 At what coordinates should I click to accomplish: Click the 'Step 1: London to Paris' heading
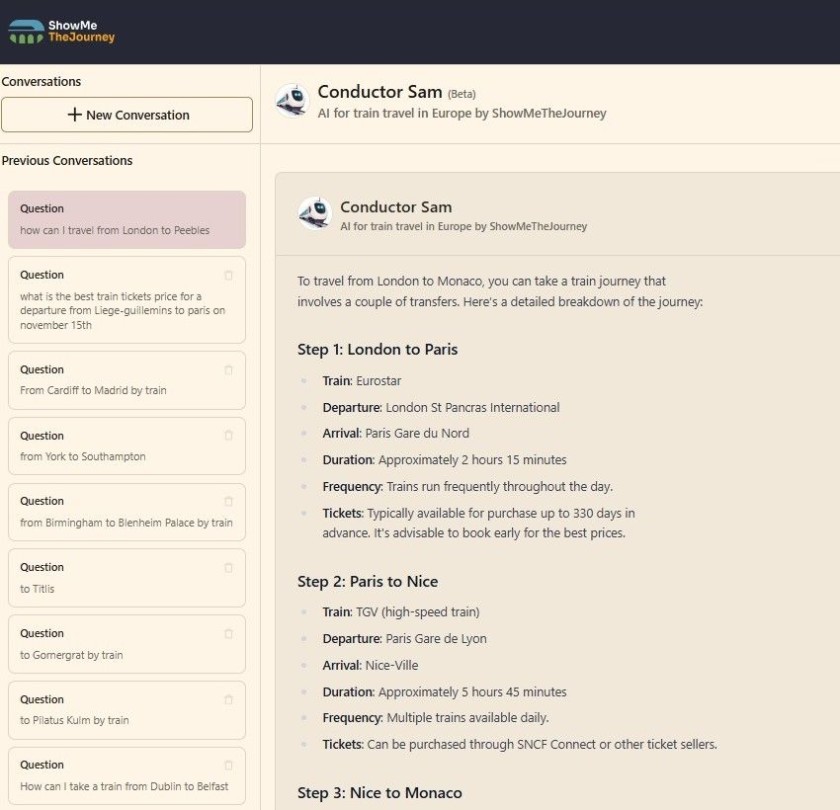point(378,349)
